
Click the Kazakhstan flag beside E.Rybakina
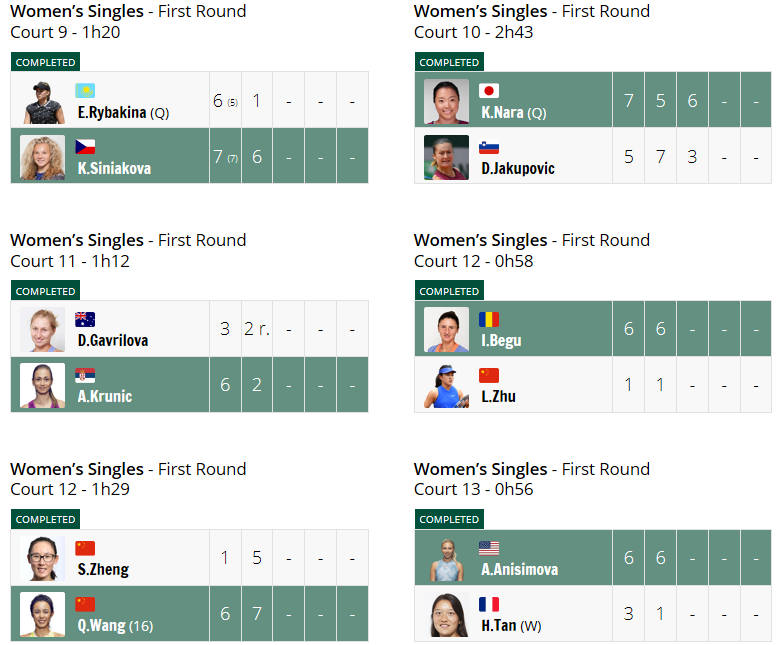coord(85,91)
